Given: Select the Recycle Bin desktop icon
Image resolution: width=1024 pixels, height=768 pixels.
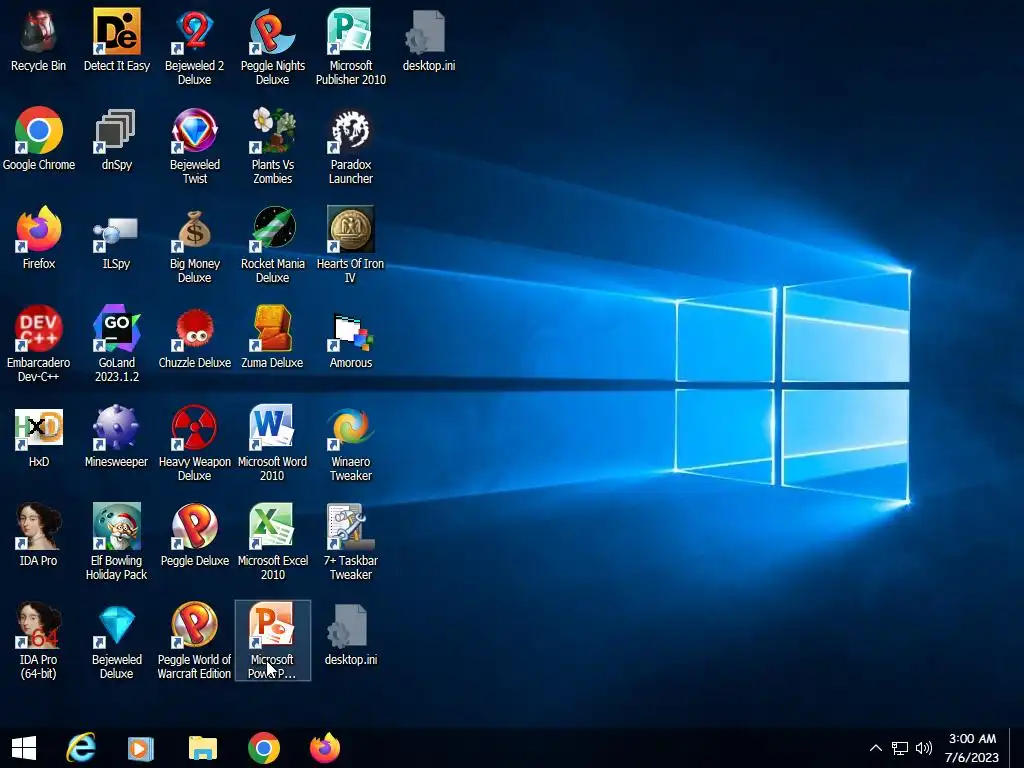Looking at the screenshot, I should 39,40.
